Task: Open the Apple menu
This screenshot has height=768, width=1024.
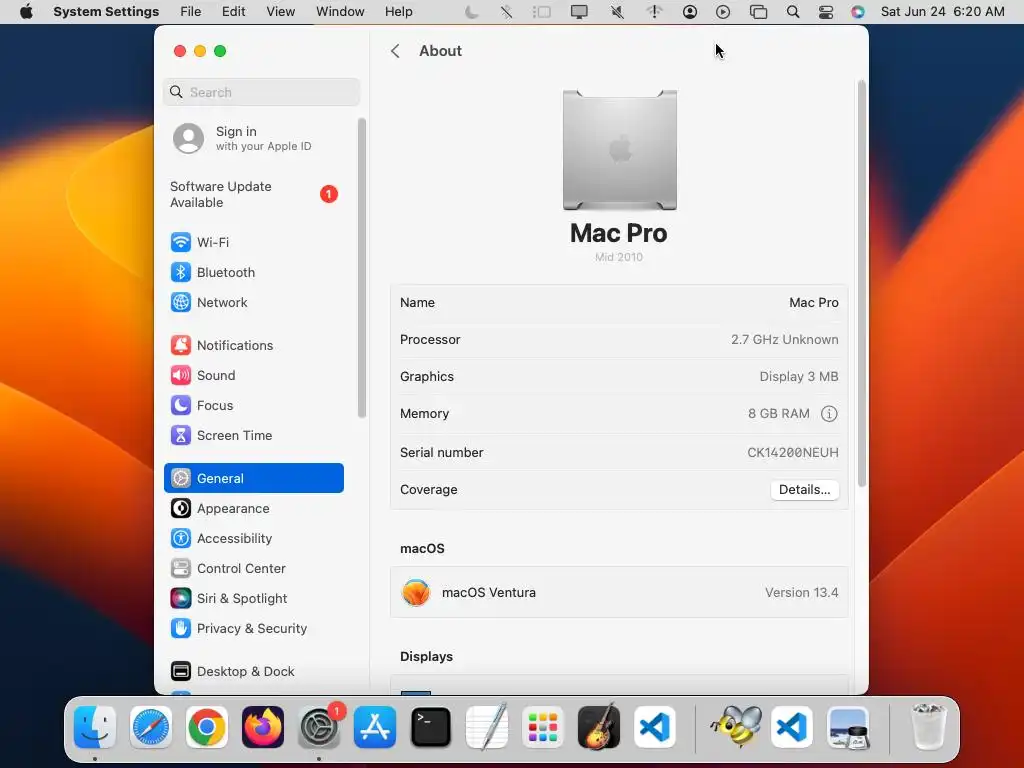Action: (26, 12)
